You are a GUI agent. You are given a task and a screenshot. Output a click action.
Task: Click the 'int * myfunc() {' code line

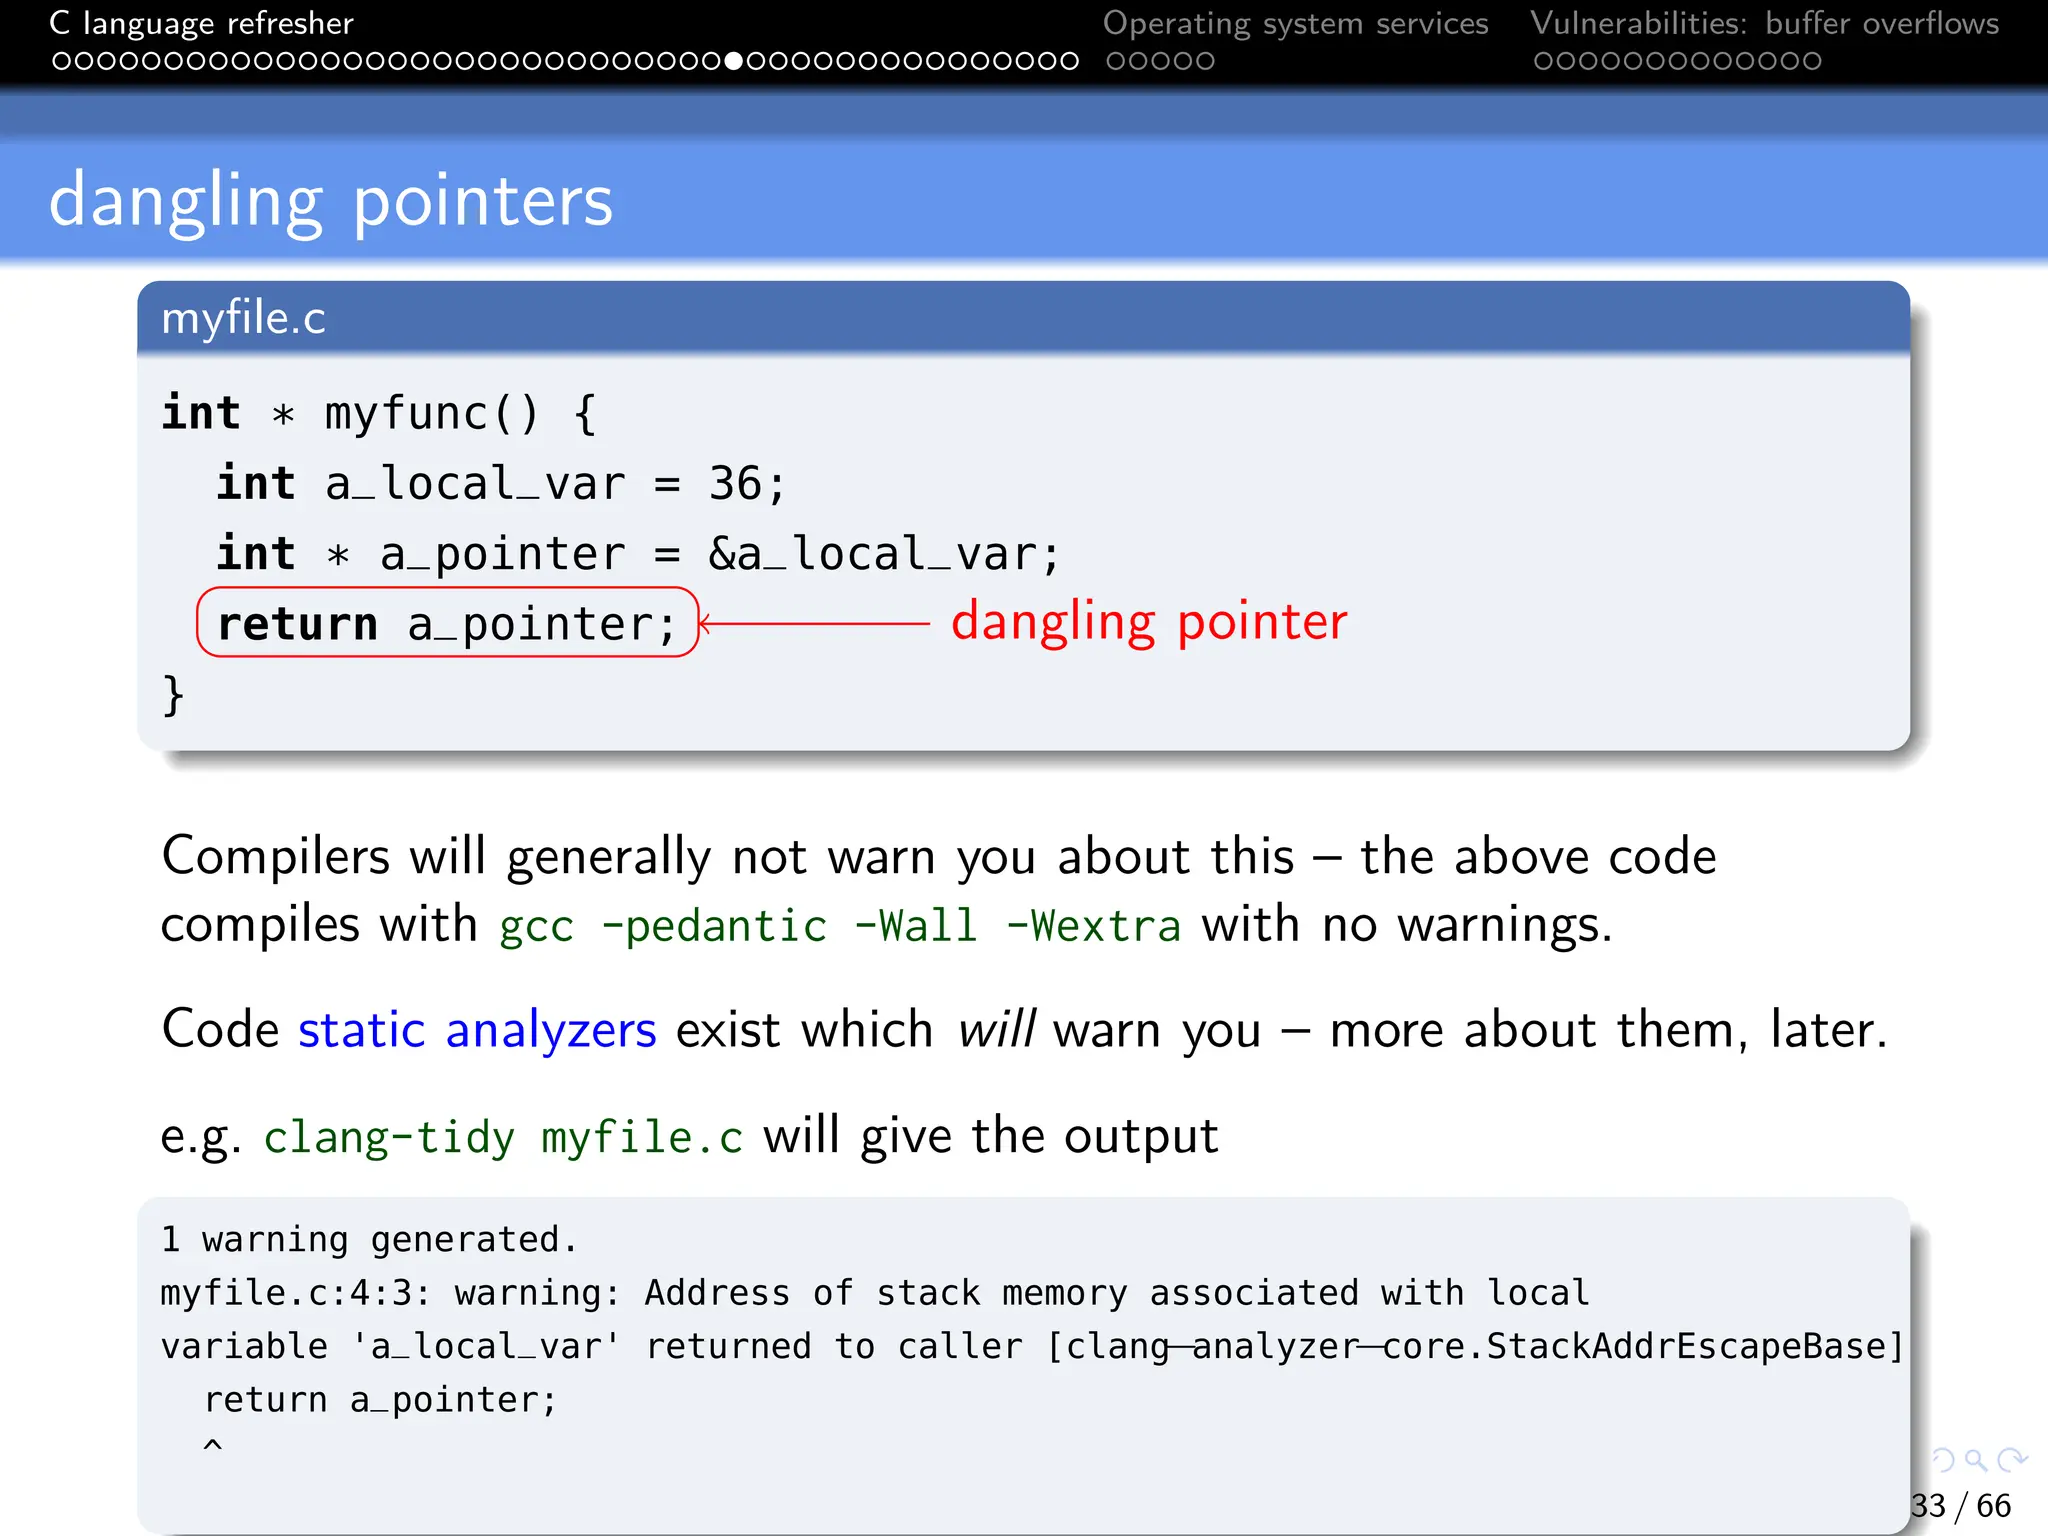pos(379,413)
